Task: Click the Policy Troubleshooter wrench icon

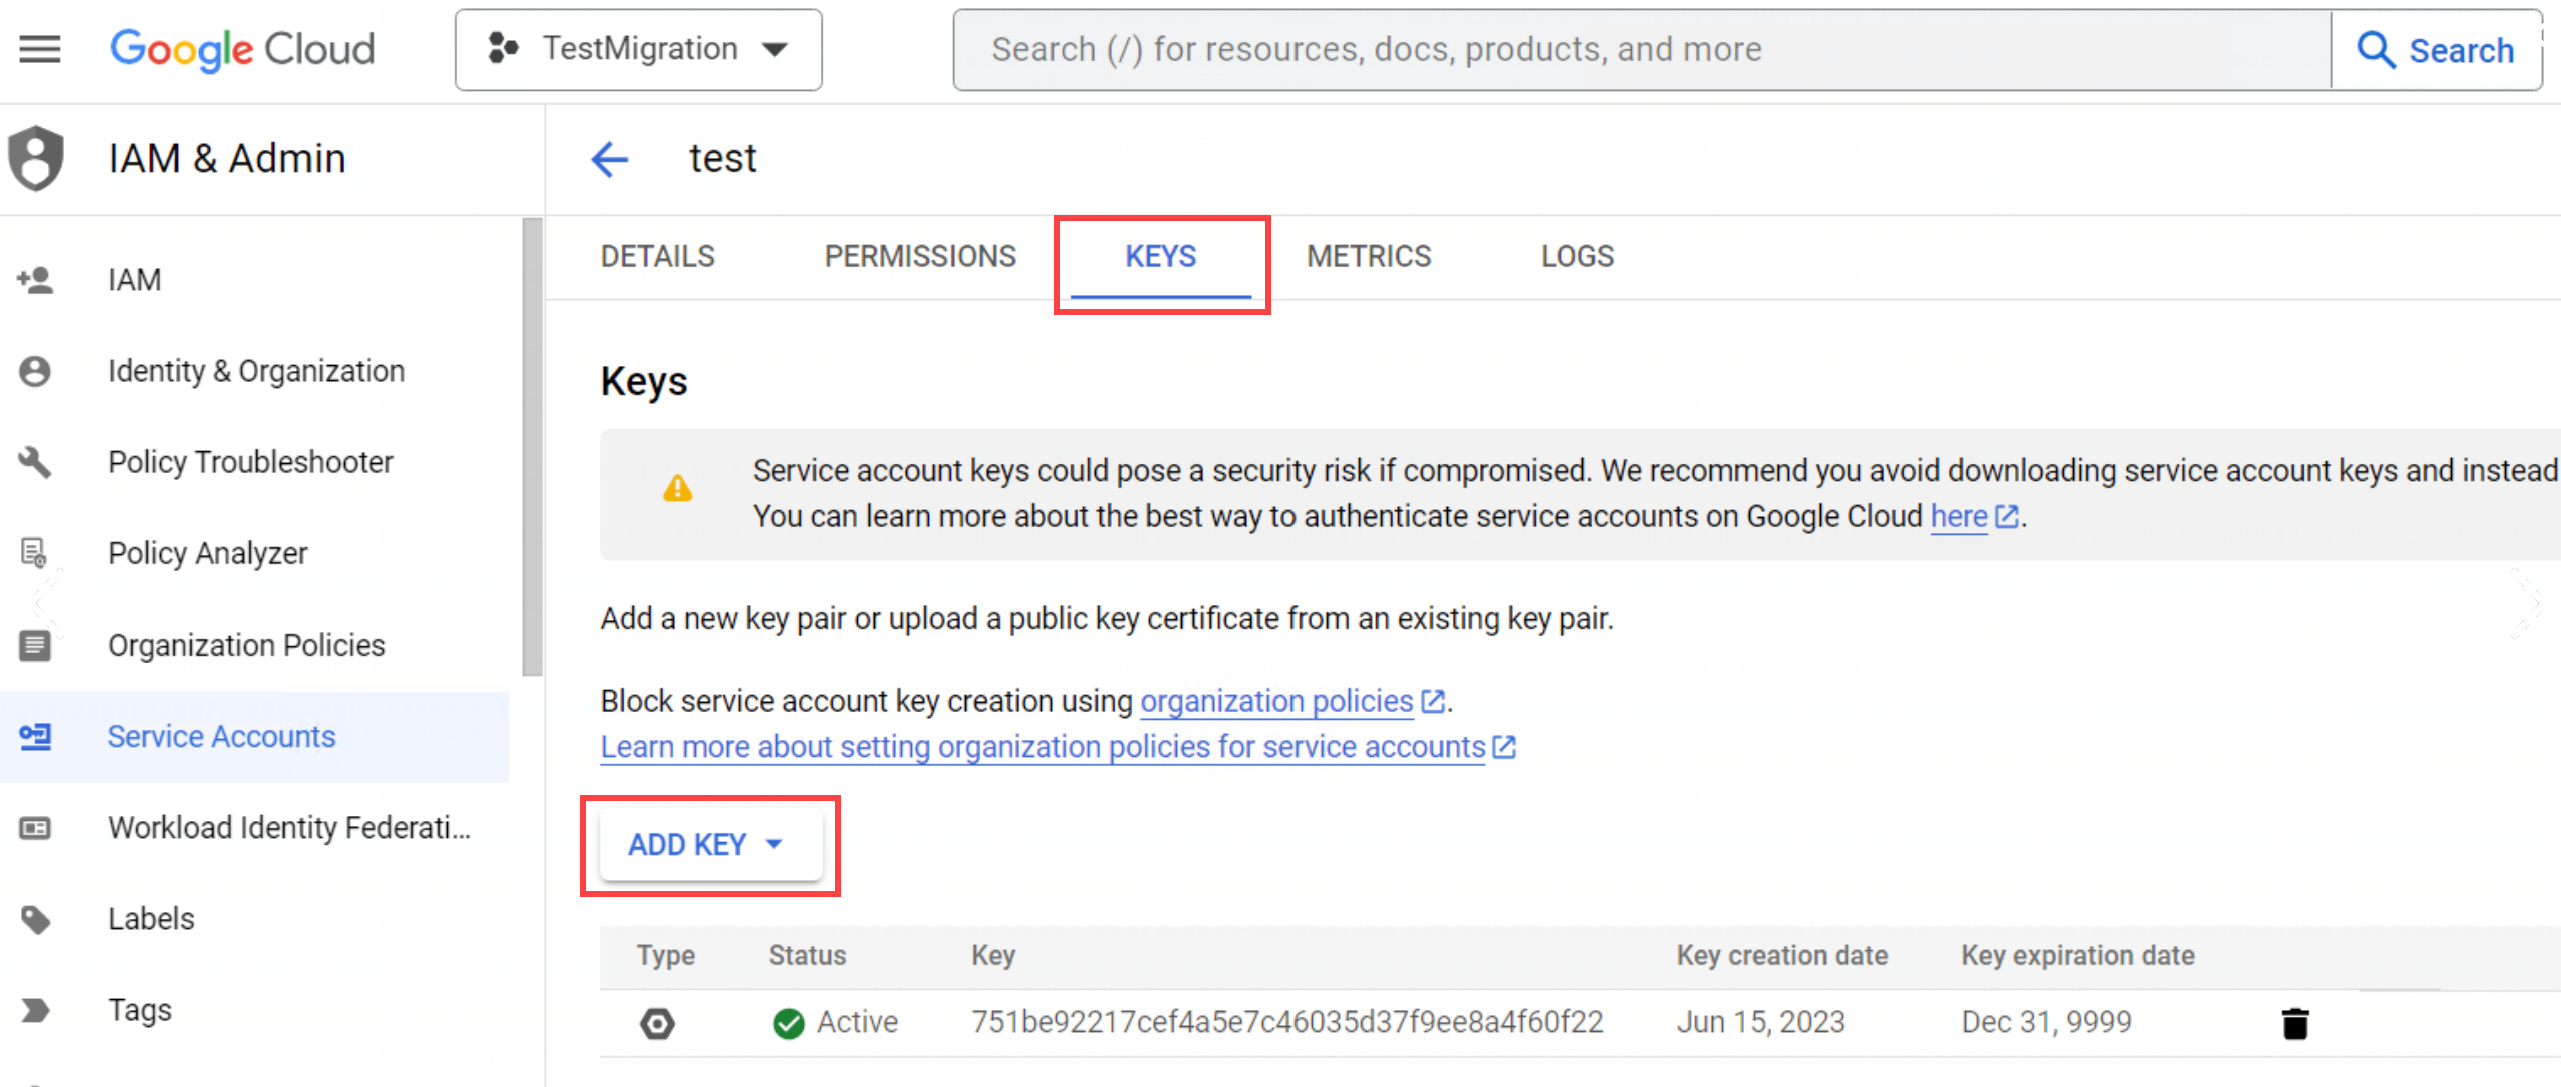Action: coord(35,462)
